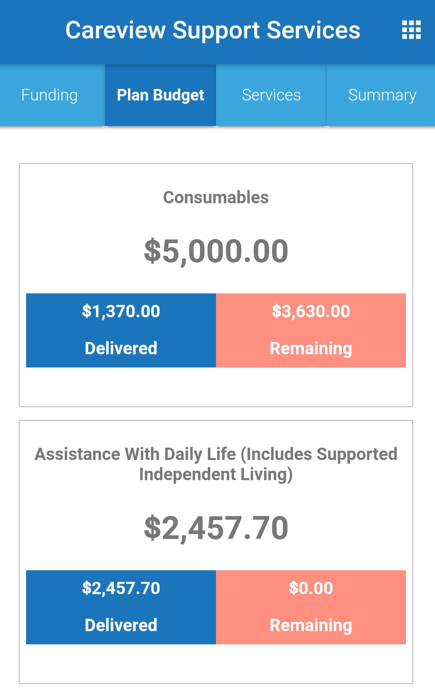Select the $1,370.00 Delivered block
The height and width of the screenshot is (695, 435).
point(121,330)
